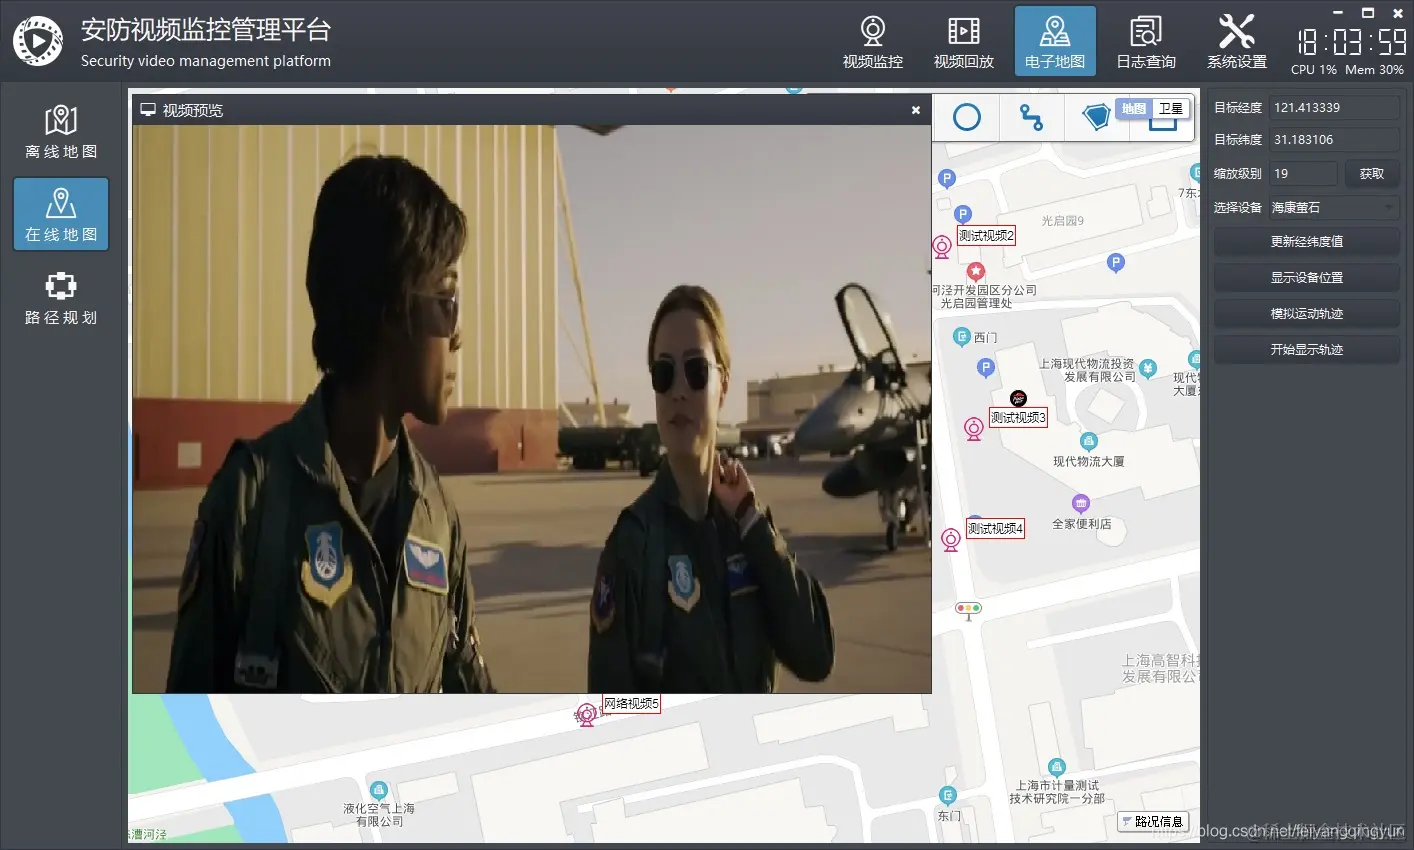This screenshot has width=1414, height=850.
Task: Switch map view to 卫星 satellite mode
Action: click(x=1171, y=108)
